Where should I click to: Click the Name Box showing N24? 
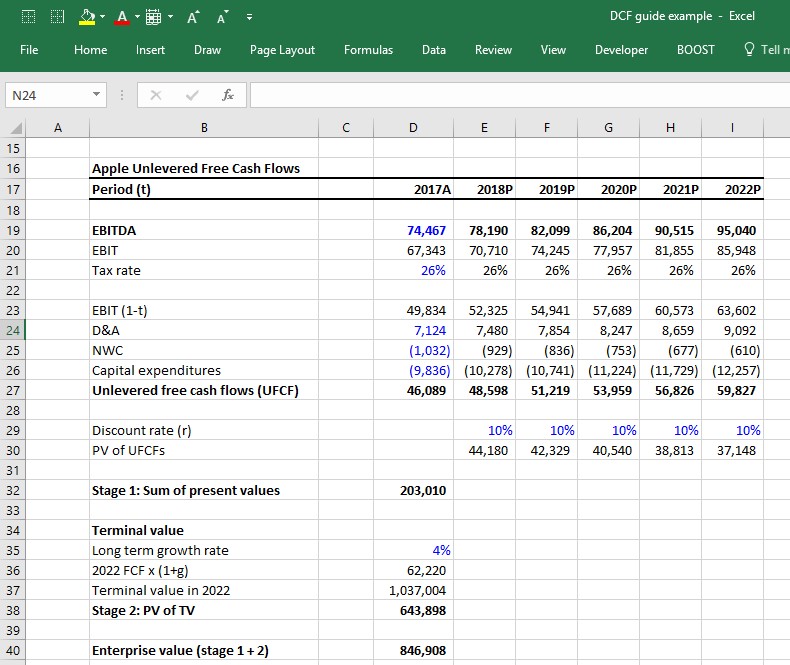(x=48, y=95)
